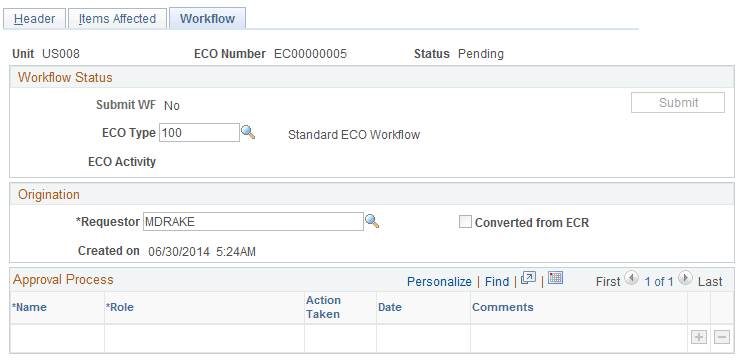Switch to the Header tab
This screenshot has height=362, width=750.
pos(34,19)
